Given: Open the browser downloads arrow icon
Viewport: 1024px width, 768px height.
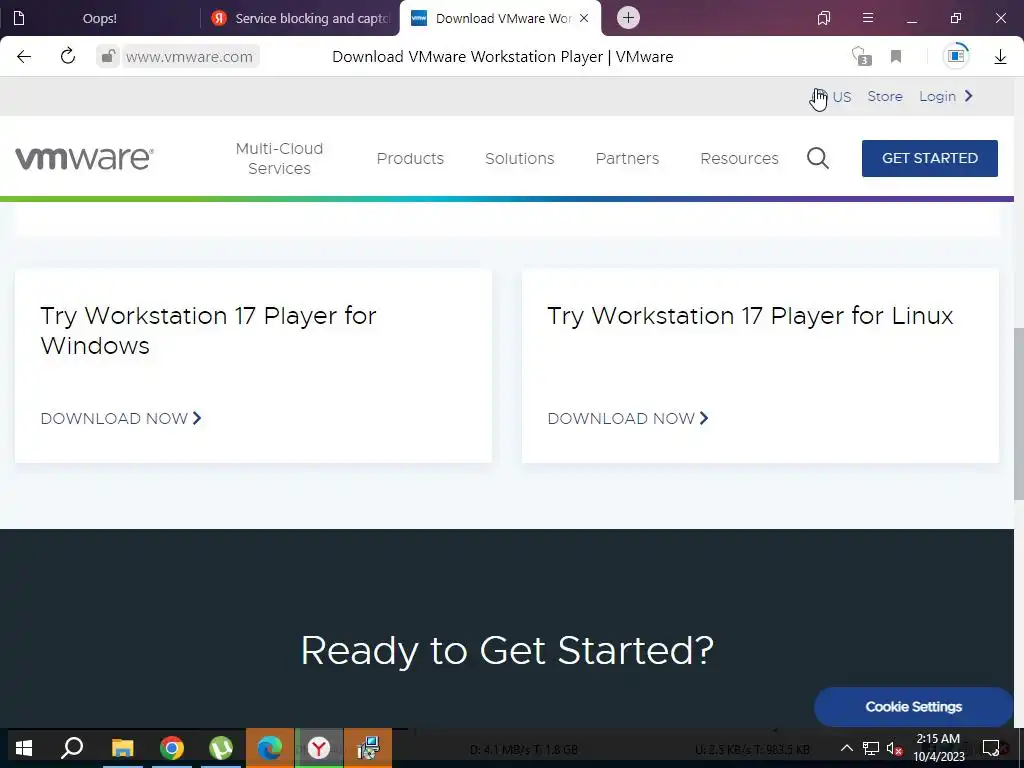Looking at the screenshot, I should point(1000,57).
